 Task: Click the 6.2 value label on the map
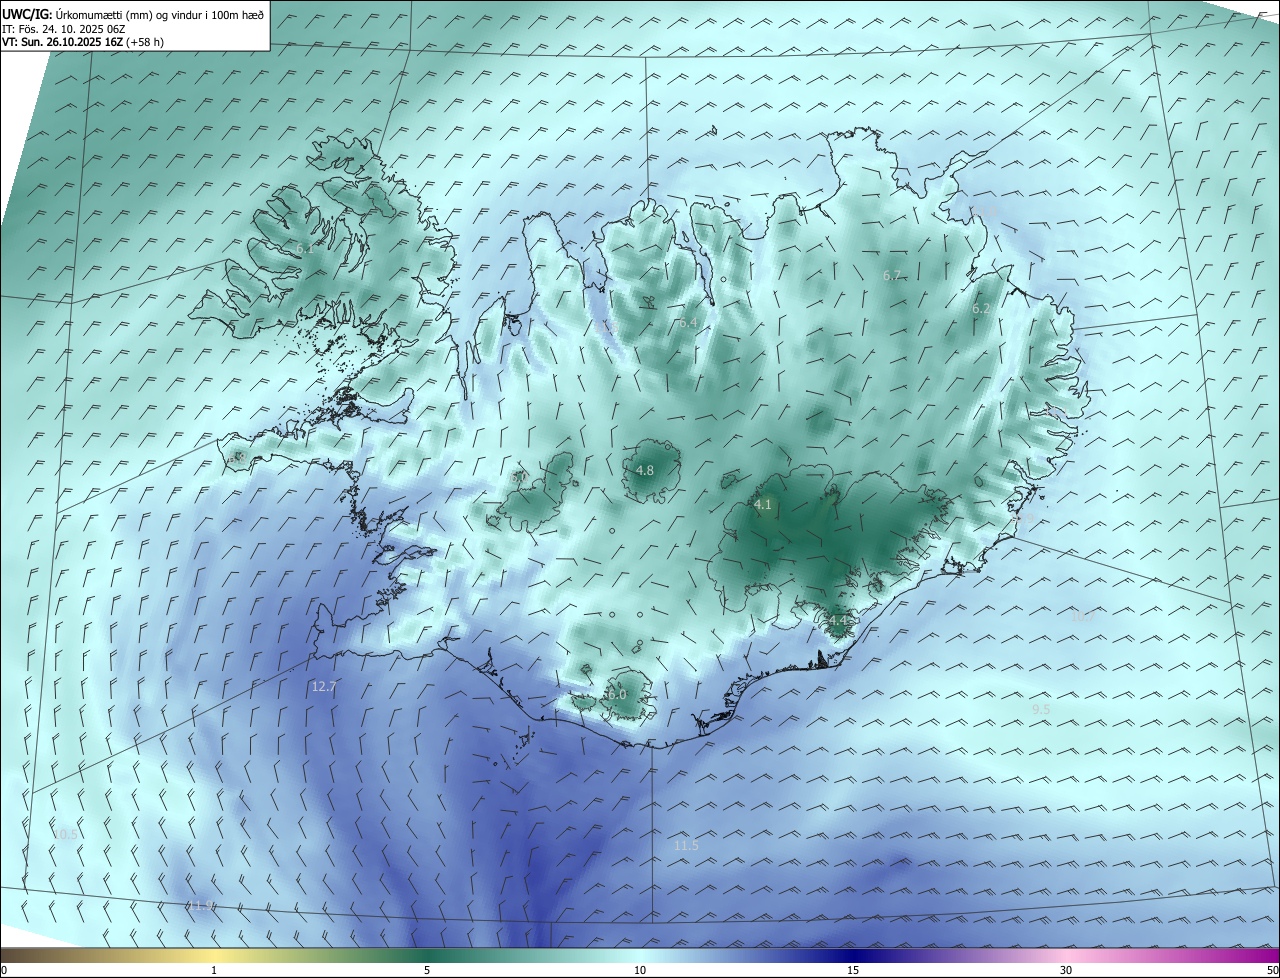click(x=981, y=309)
